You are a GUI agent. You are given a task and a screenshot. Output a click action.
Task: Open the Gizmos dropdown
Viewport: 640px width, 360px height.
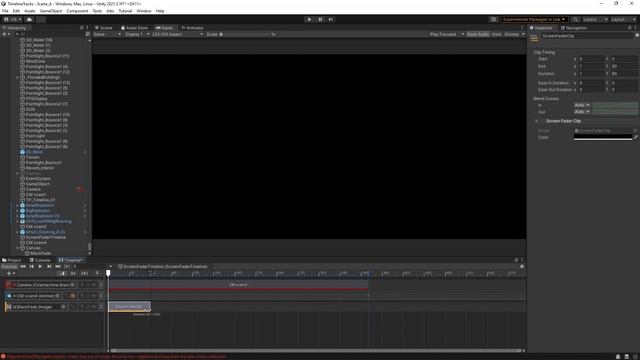[x=514, y=34]
